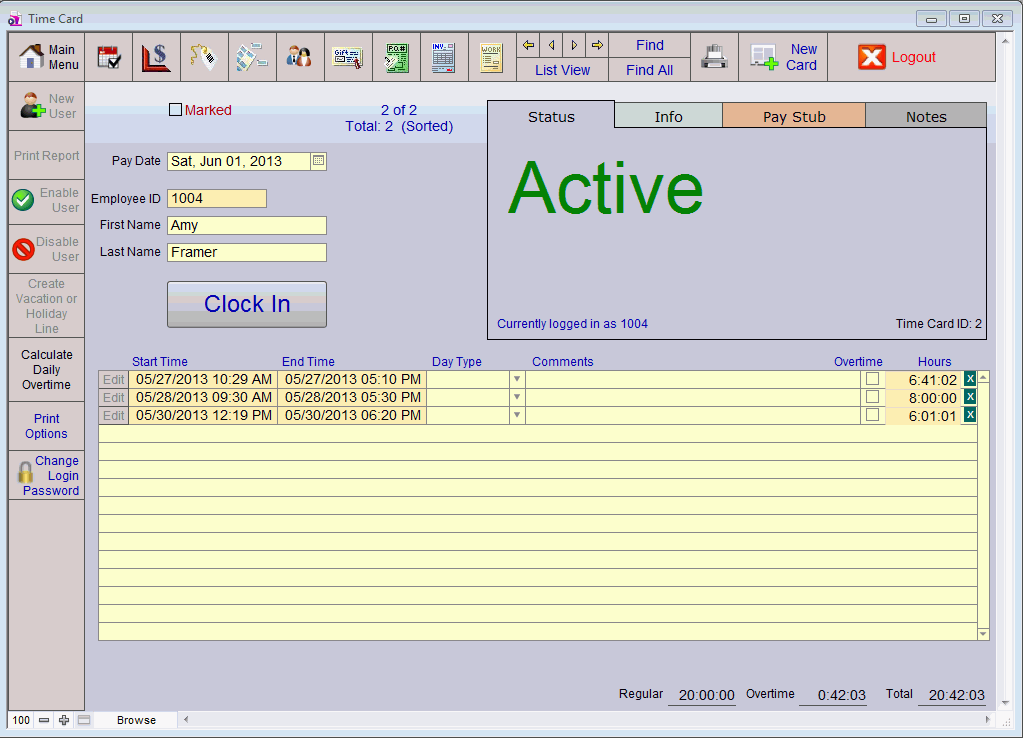Click the Logout button
This screenshot has width=1023, height=738.
(x=897, y=57)
